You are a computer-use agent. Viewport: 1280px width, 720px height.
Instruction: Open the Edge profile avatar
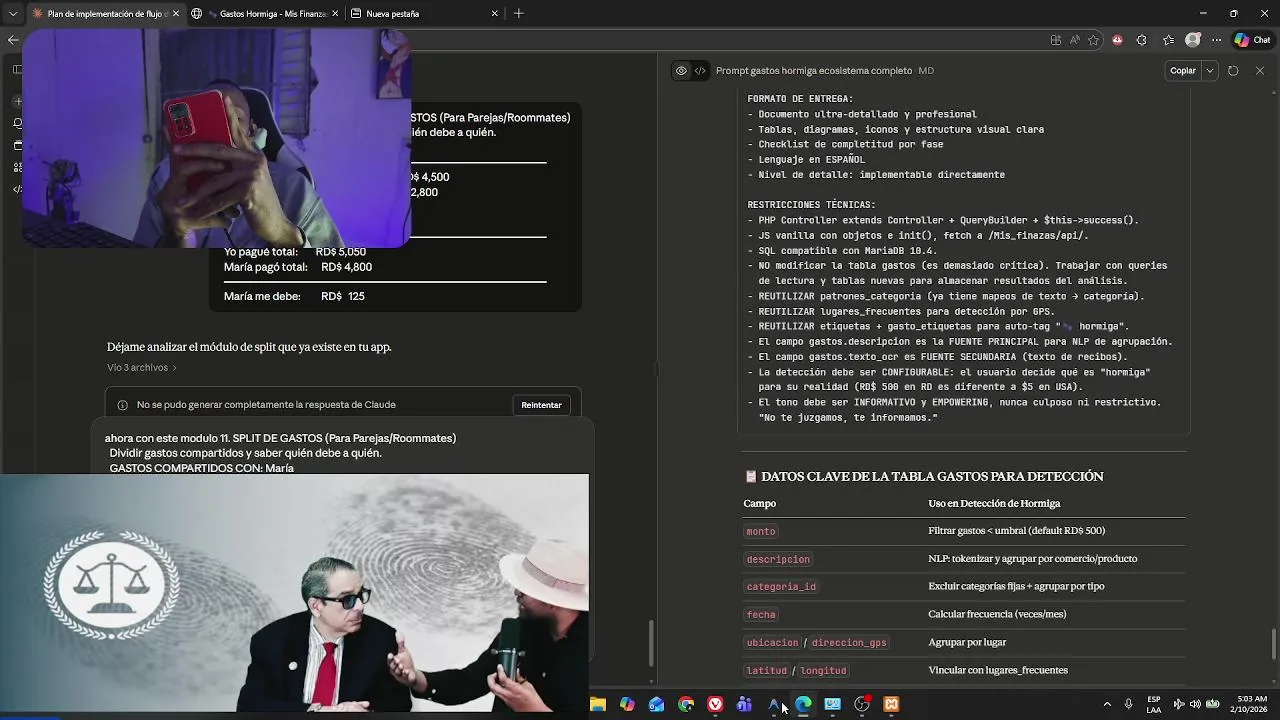coord(1192,40)
